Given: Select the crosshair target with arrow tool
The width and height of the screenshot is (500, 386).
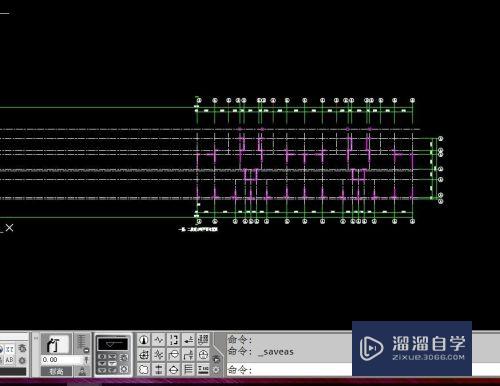Looking at the screenshot, I should click(x=143, y=355).
